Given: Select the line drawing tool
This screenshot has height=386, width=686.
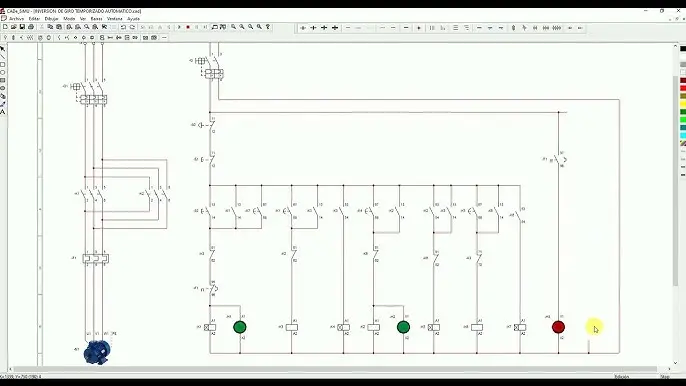Looking at the screenshot, I should tap(3, 57).
